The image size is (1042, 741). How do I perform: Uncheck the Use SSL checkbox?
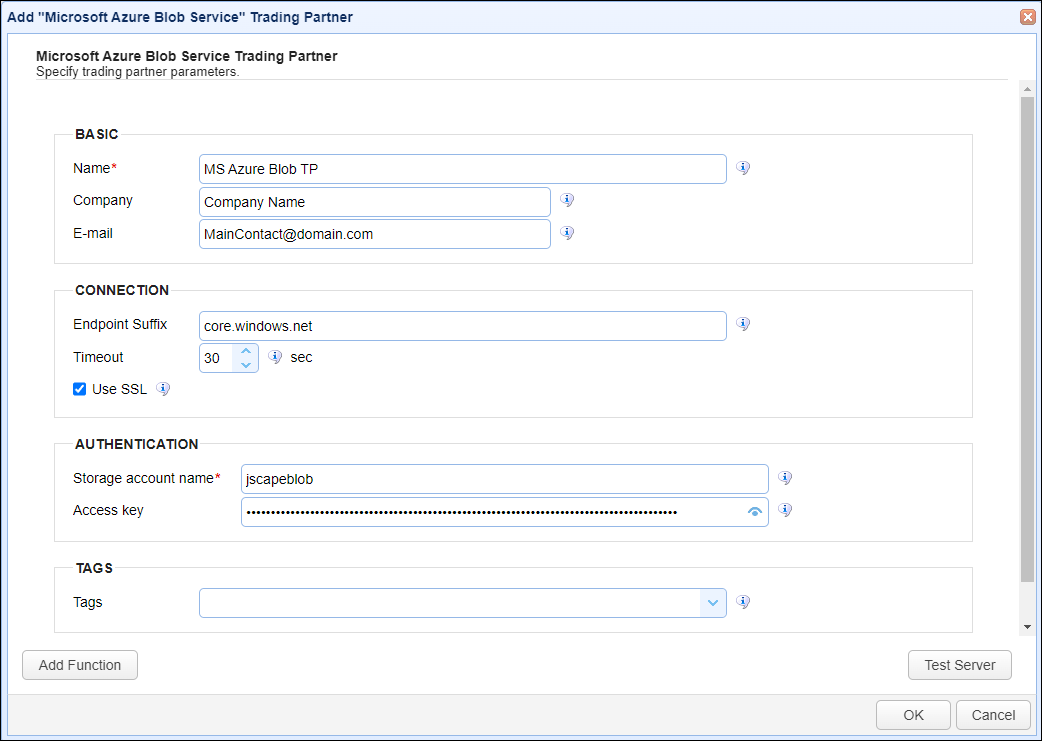[80, 389]
